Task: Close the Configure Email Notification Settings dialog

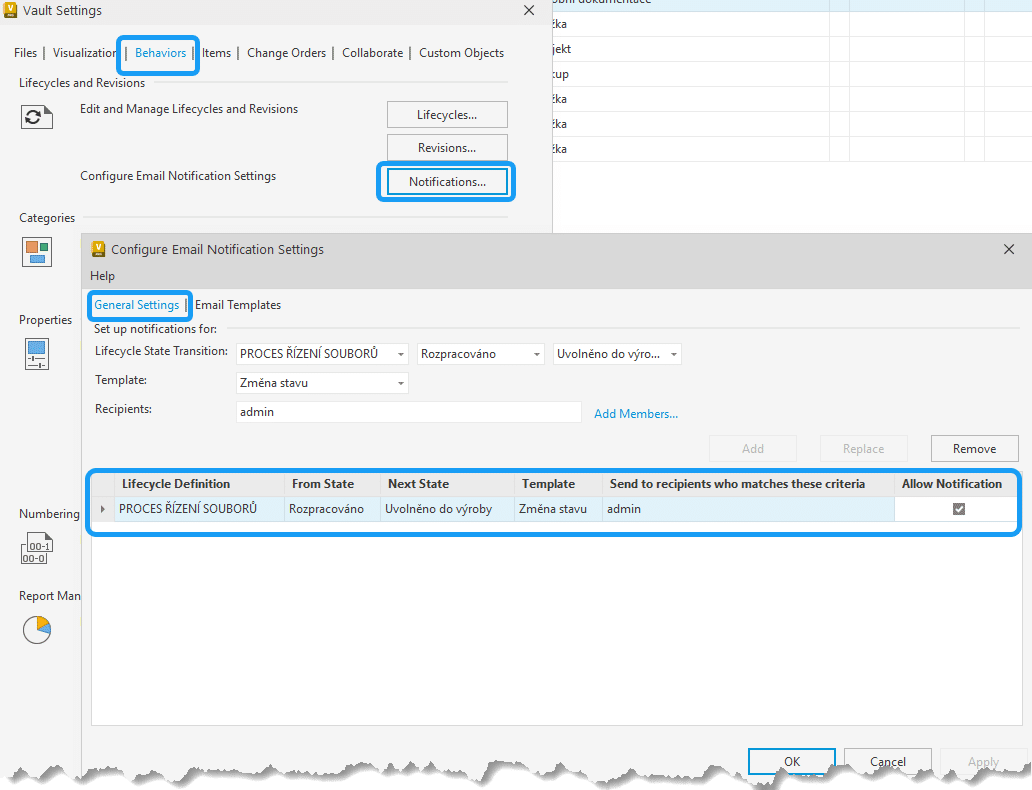Action: (1008, 249)
